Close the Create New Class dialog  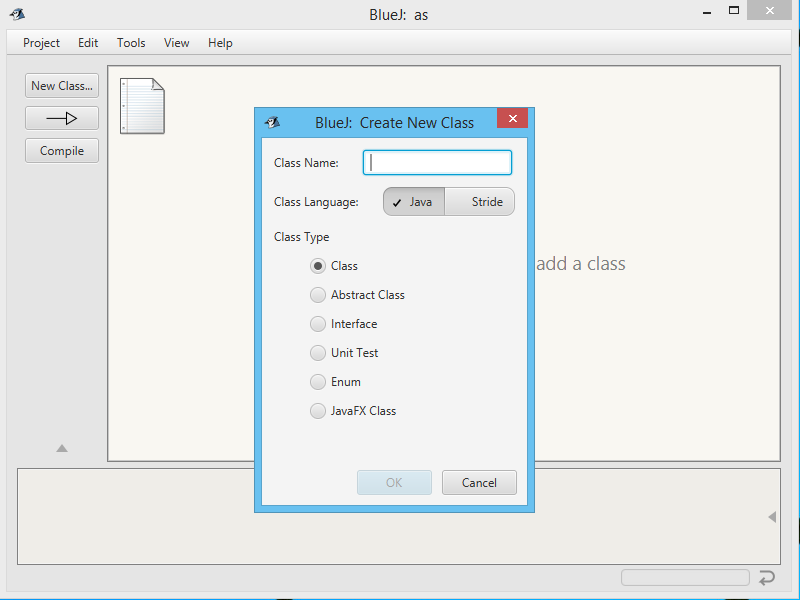(x=512, y=119)
